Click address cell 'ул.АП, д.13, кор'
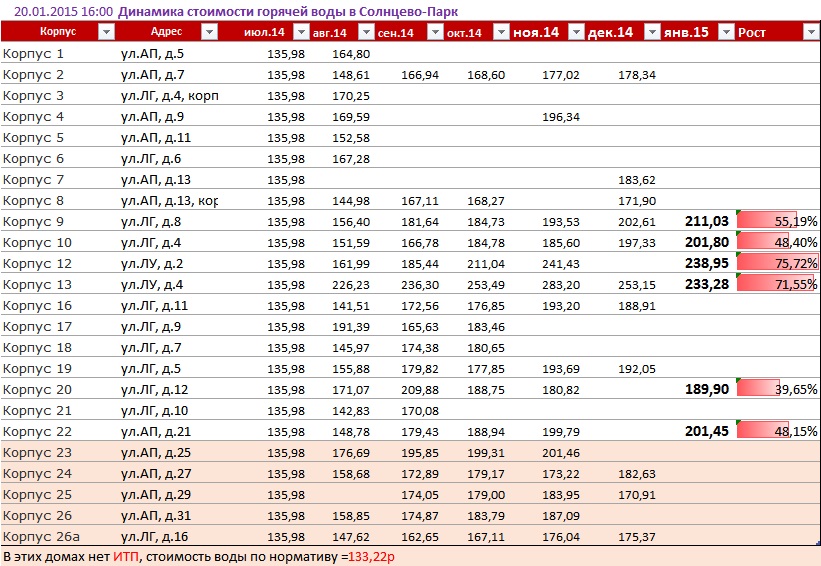 pos(169,200)
